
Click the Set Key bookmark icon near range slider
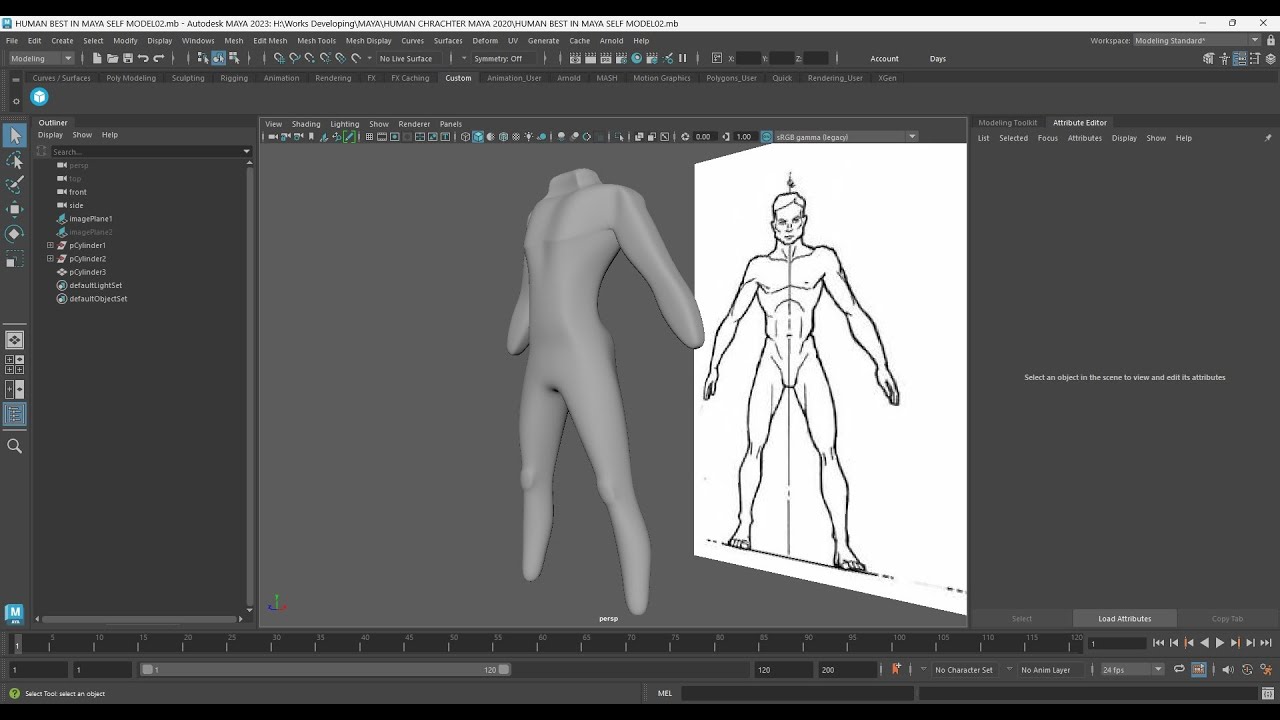896,669
